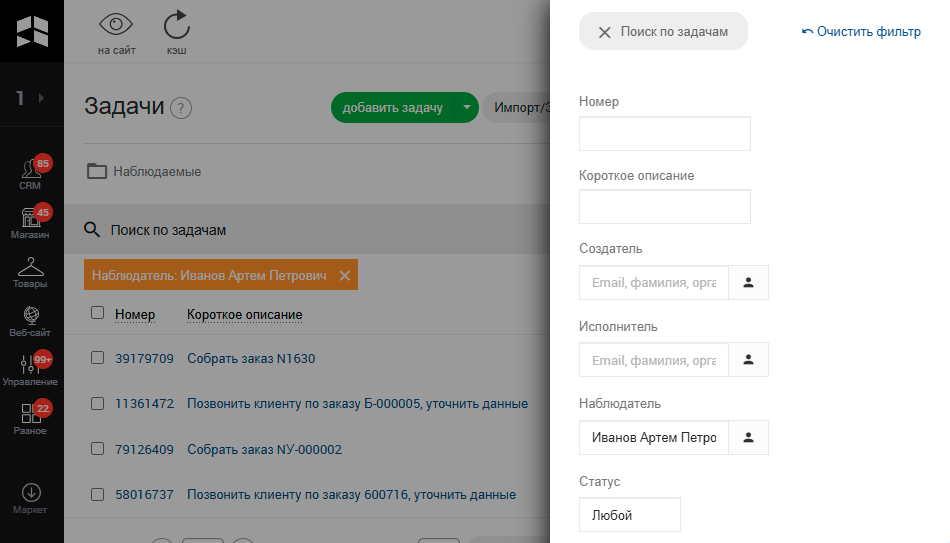
Task: Click the 'кэш' refresh icon
Action: pyautogui.click(x=176, y=26)
